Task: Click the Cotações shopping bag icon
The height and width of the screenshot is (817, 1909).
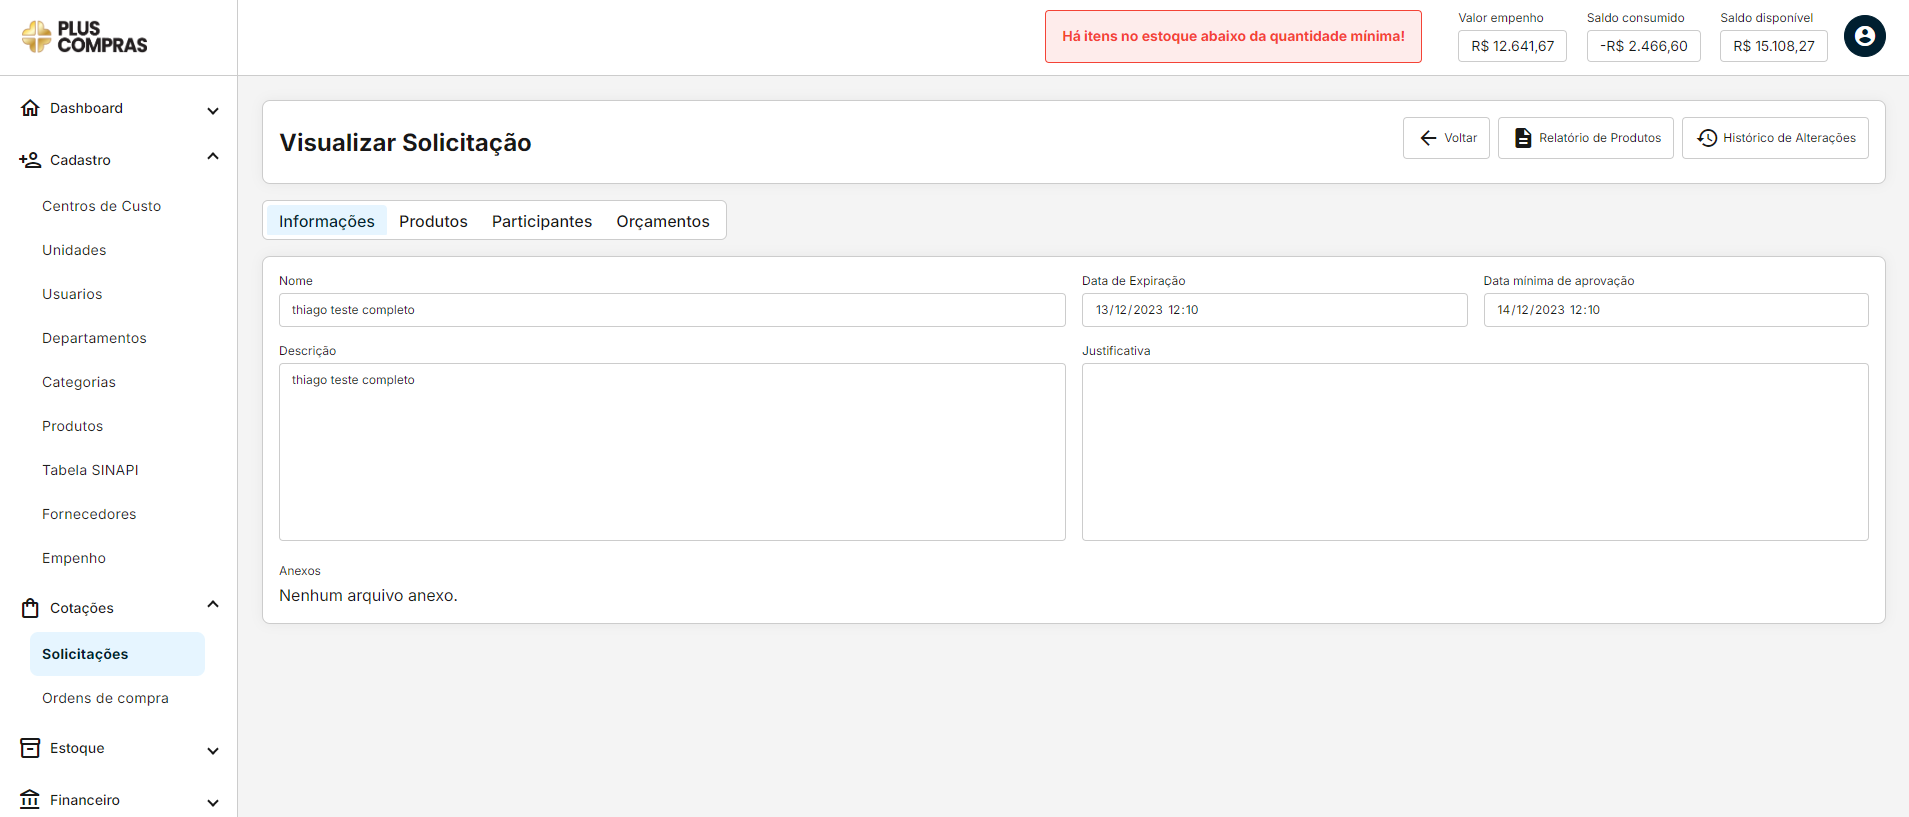Action: [x=30, y=608]
